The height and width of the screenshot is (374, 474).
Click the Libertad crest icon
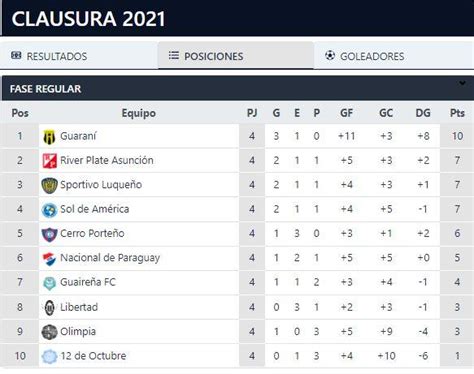coord(49,308)
